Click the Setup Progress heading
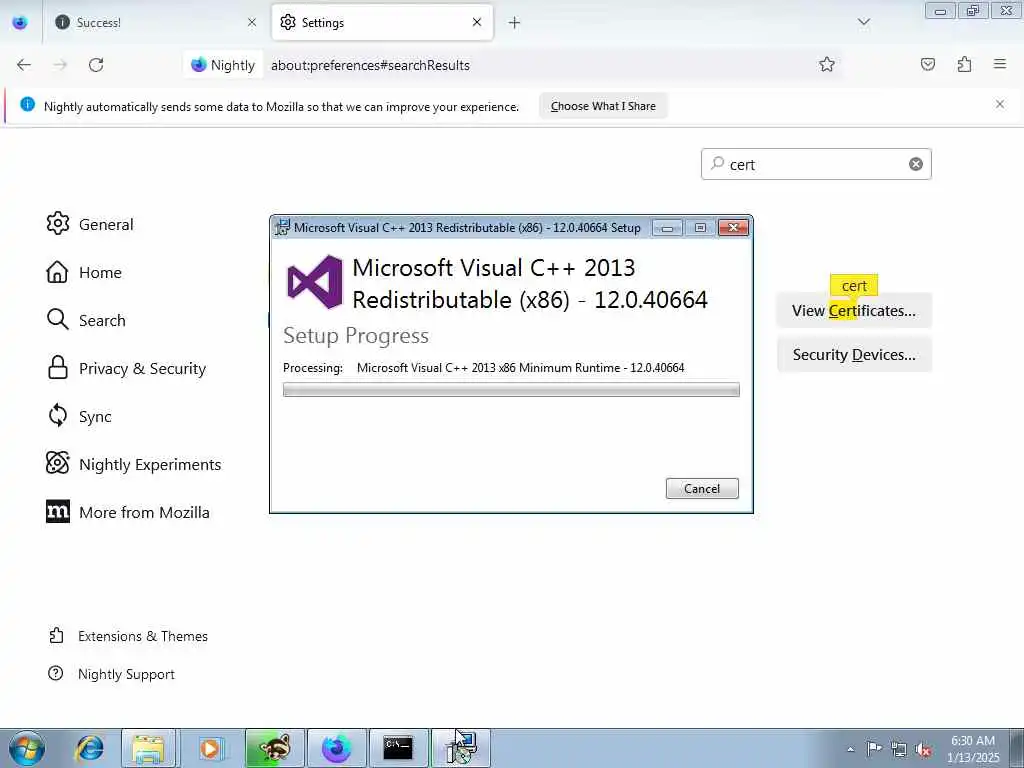This screenshot has width=1024, height=768. (356, 336)
